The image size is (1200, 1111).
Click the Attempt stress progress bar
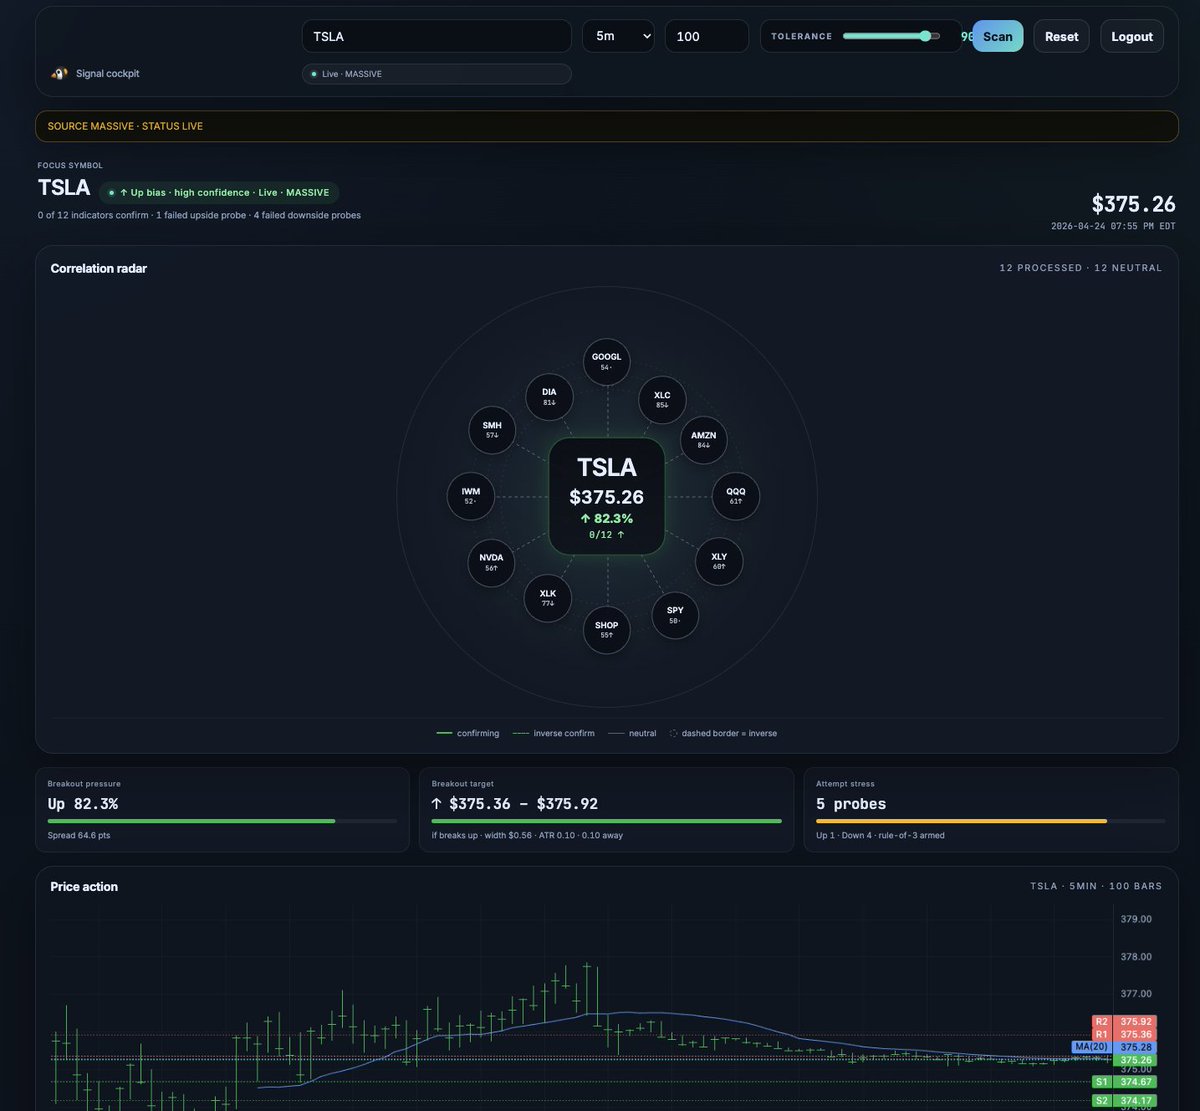(990, 821)
